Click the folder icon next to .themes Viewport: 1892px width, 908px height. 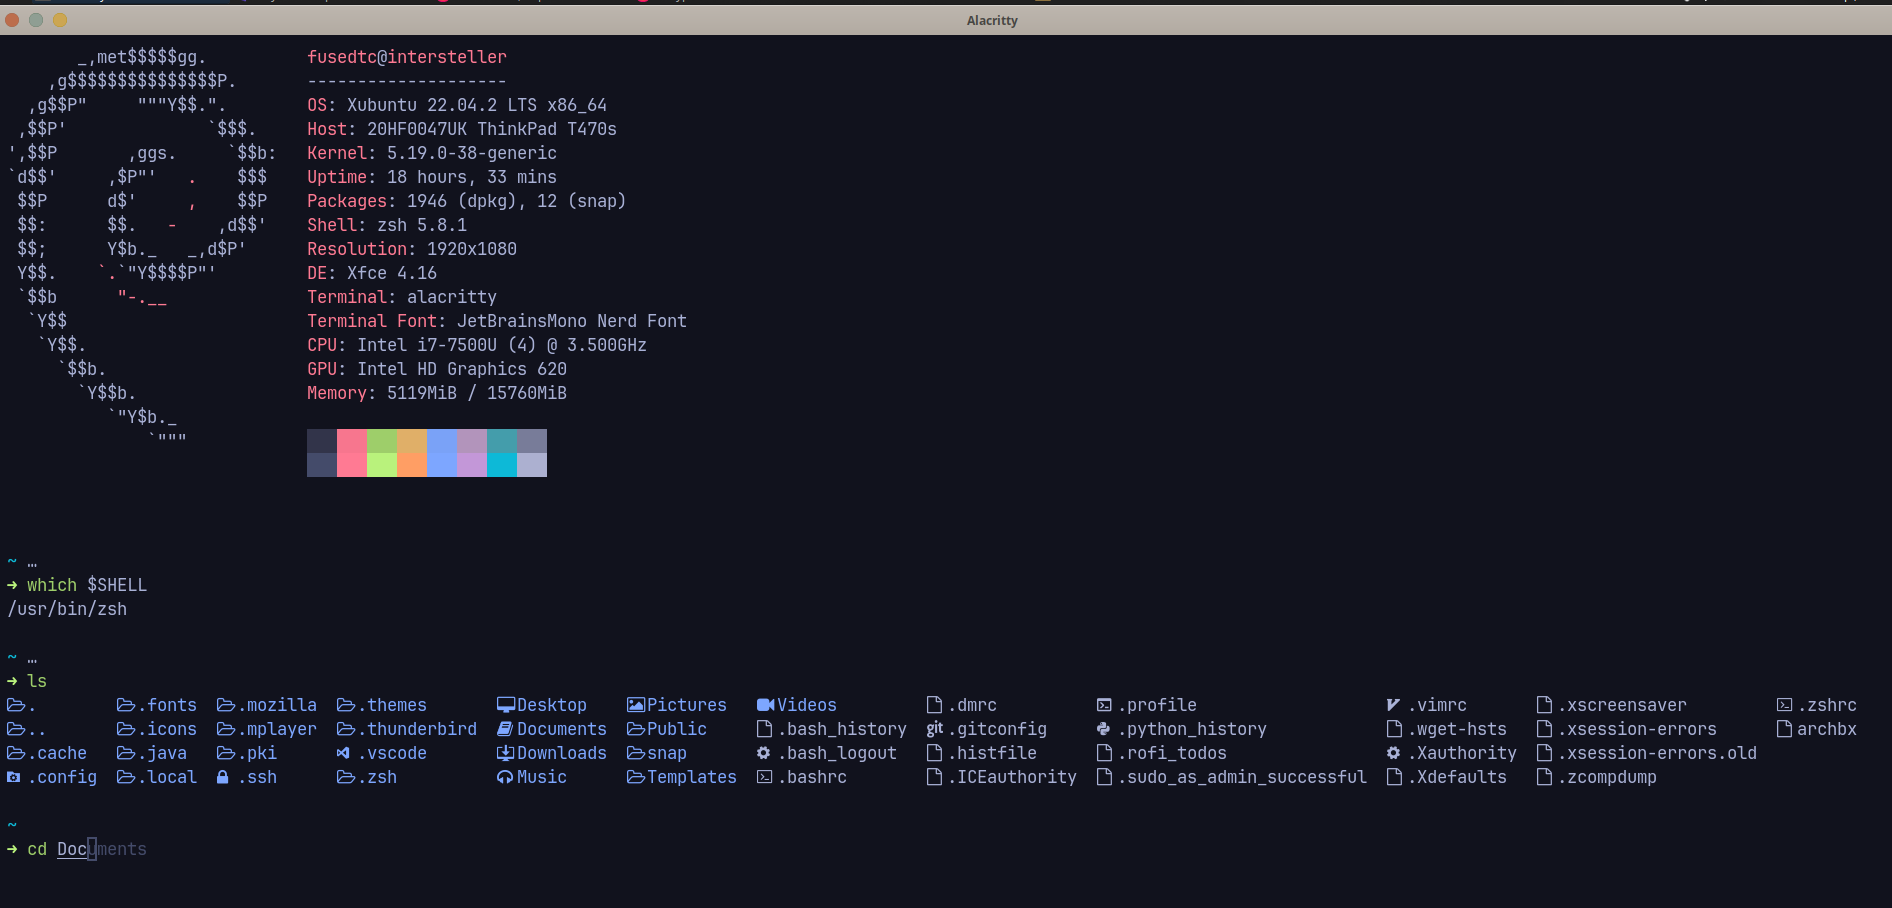(346, 705)
